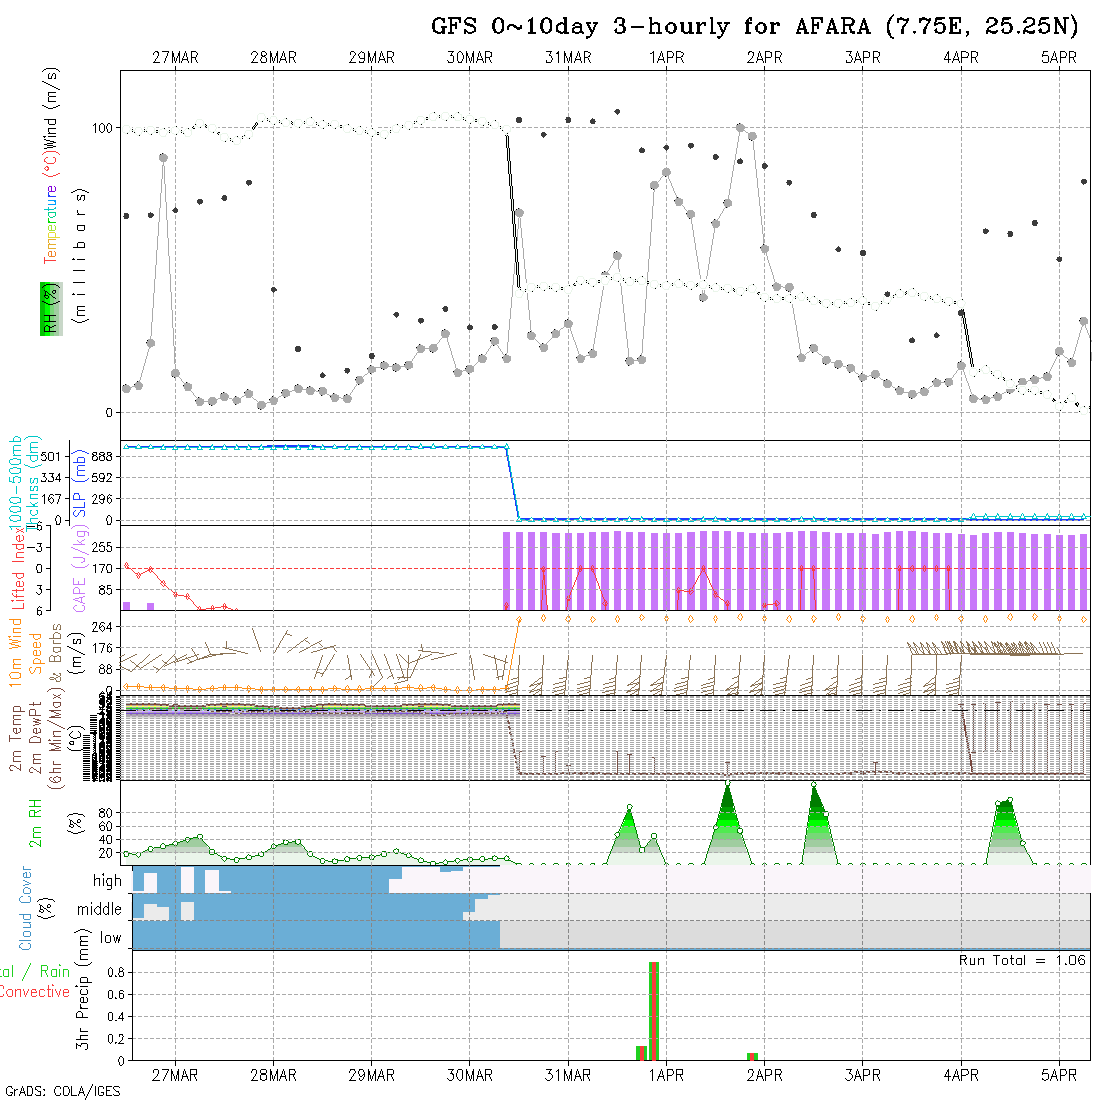Select the "4APR" label on the top date axis
The width and height of the screenshot is (1100, 1100).
[961, 58]
